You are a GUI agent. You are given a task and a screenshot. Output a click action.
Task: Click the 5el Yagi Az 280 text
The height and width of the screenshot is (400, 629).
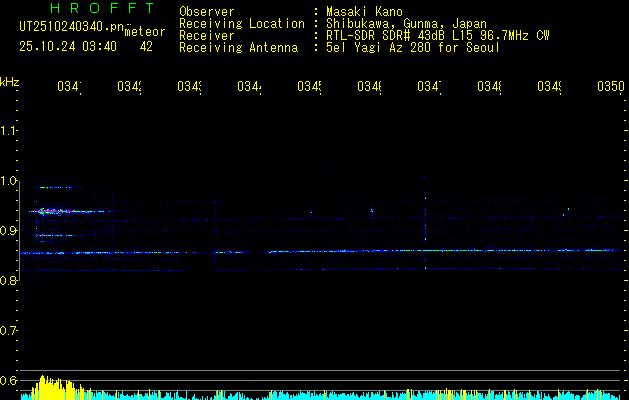click(x=413, y=48)
